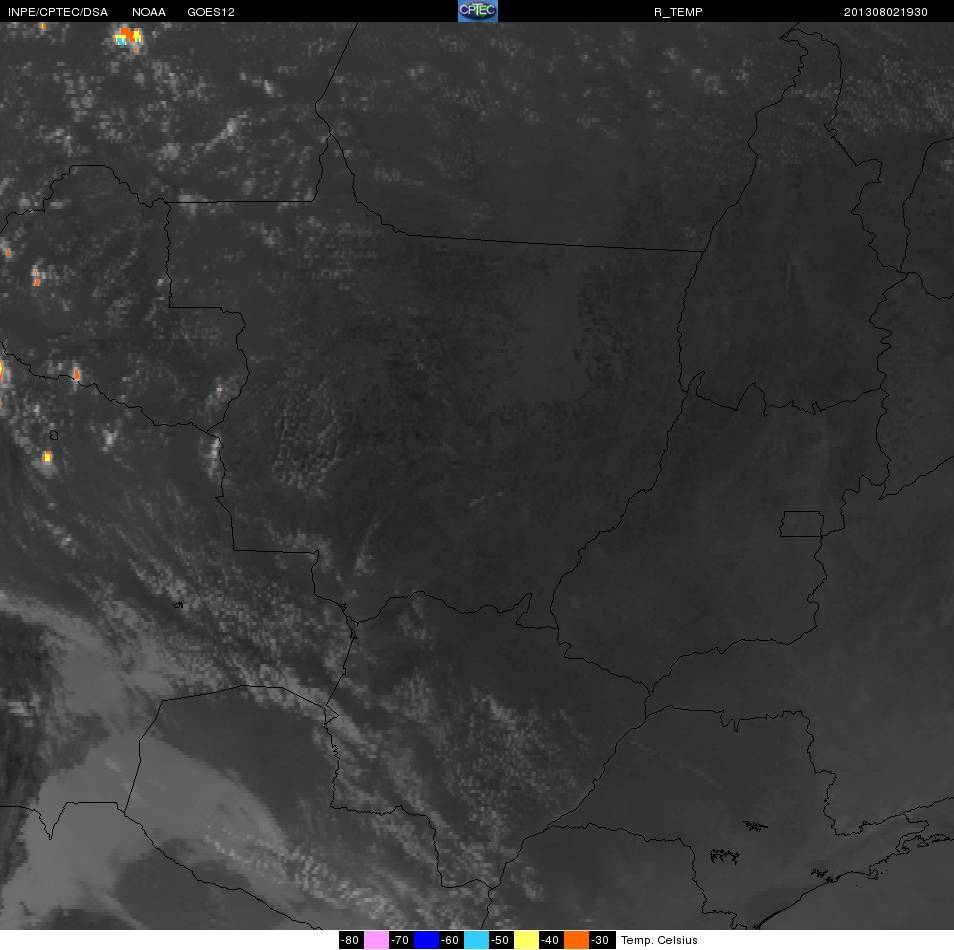Select the pink -80 to -70 swatch
Image resolution: width=954 pixels, height=950 pixels.
[x=376, y=940]
